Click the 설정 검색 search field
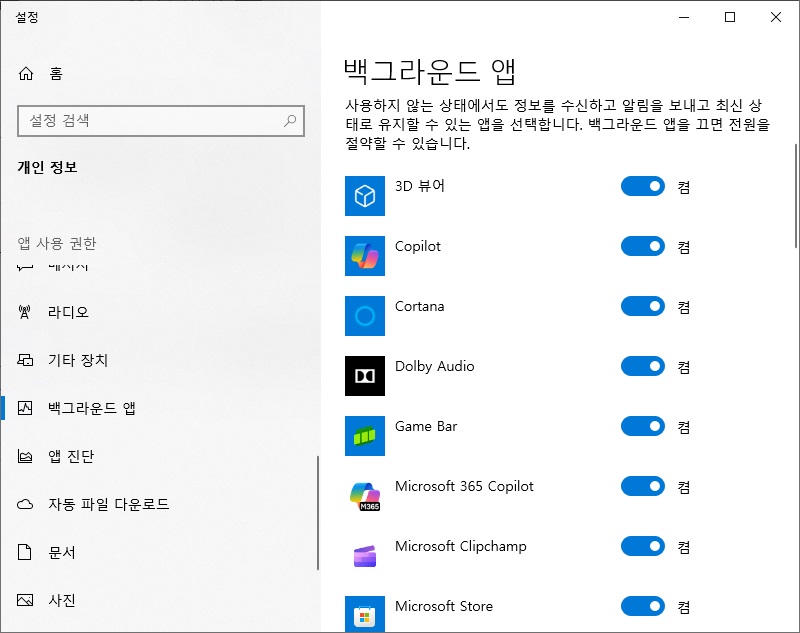Image resolution: width=800 pixels, height=633 pixels. [x=161, y=121]
